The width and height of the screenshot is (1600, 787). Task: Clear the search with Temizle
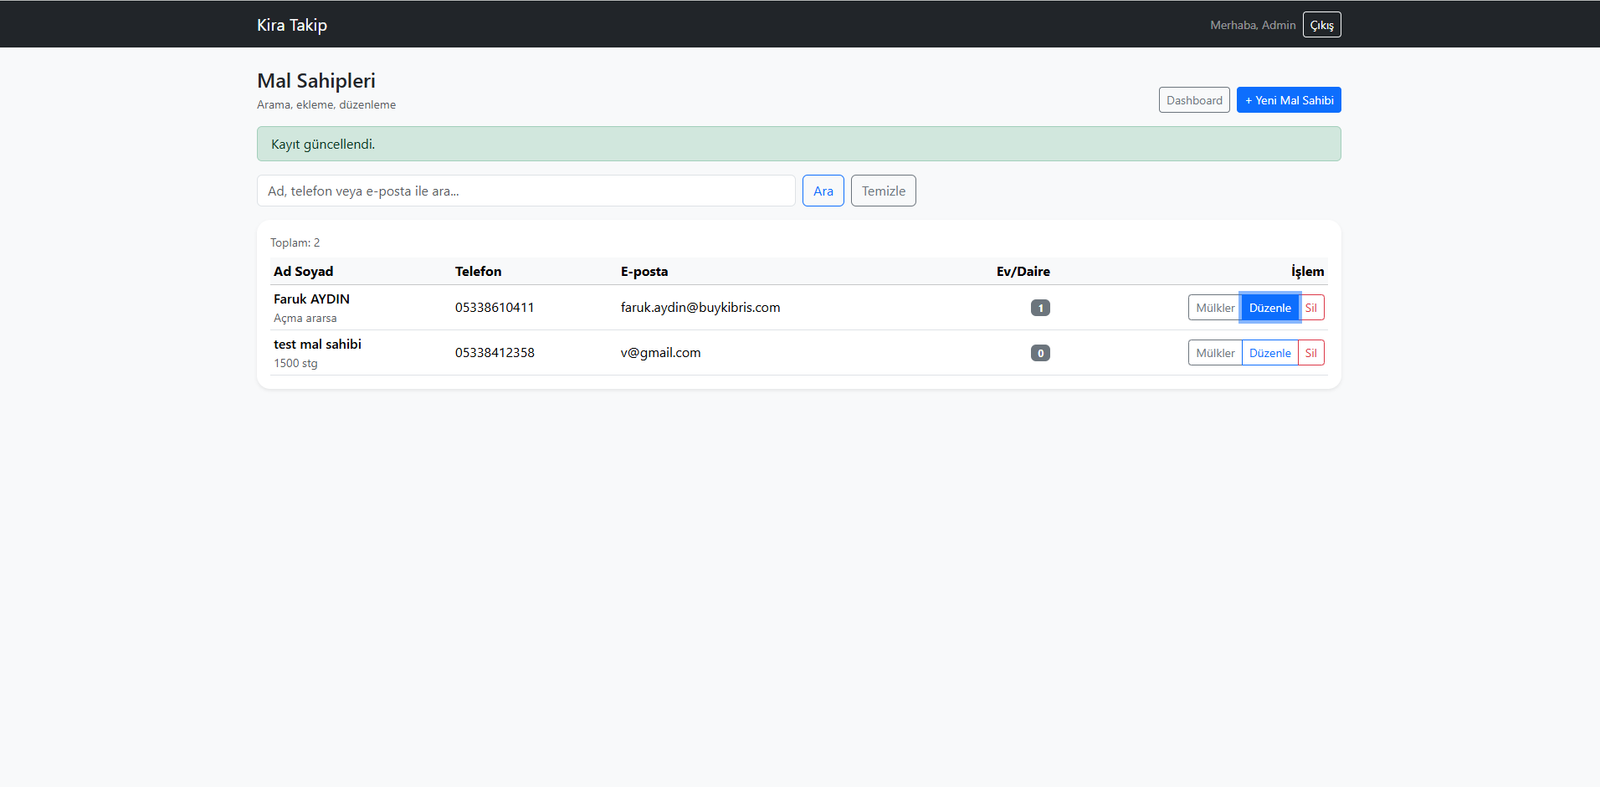(883, 191)
